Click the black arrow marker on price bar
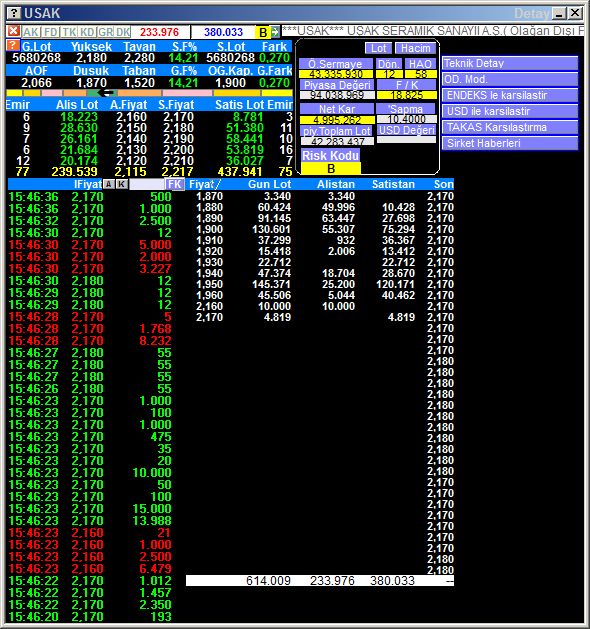The height and width of the screenshot is (629, 590). click(107, 93)
